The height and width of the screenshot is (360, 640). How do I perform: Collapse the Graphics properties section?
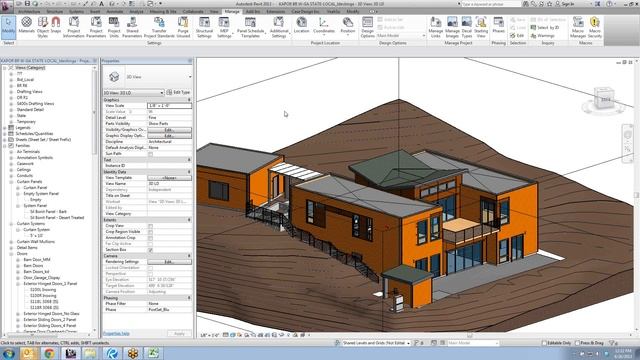point(189,100)
